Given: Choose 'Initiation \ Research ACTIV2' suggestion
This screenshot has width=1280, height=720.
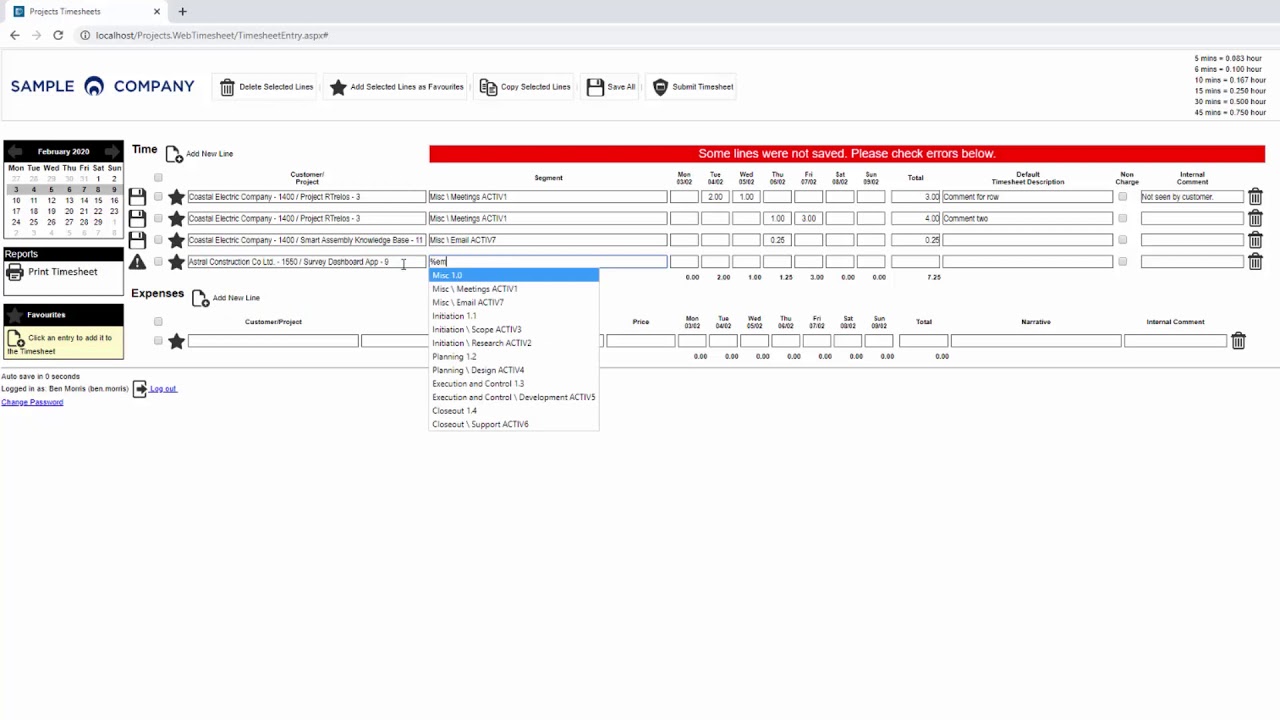Looking at the screenshot, I should [514, 343].
